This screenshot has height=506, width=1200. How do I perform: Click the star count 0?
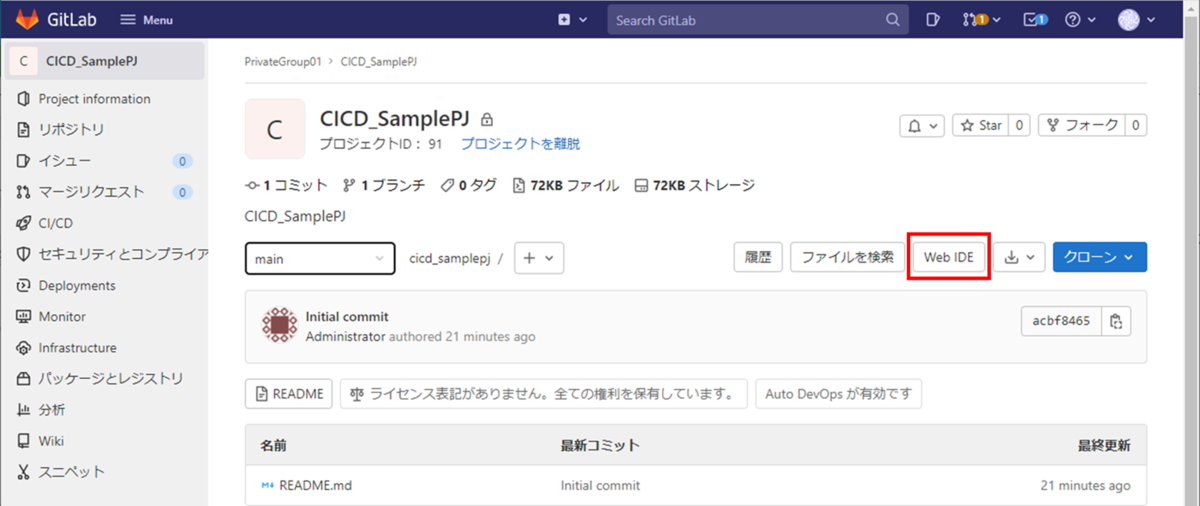1019,126
